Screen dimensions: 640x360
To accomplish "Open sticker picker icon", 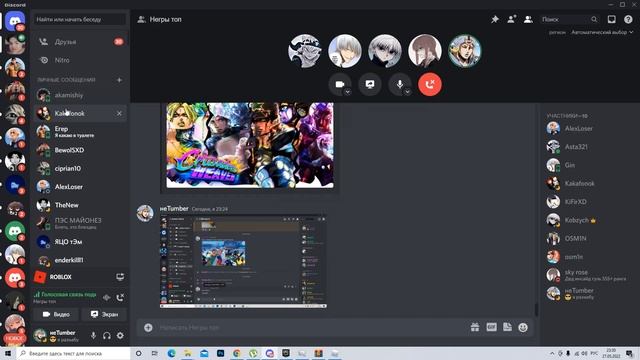I will point(507,327).
